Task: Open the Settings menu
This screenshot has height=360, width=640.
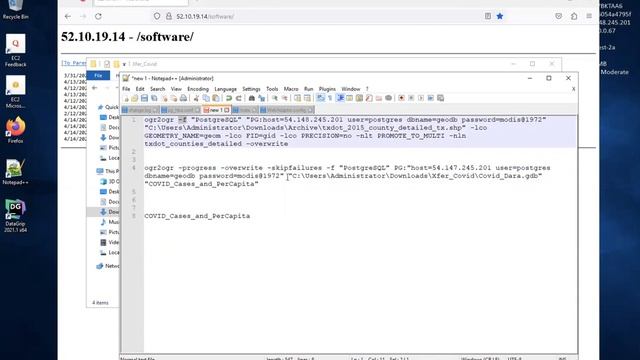Action: coord(251,89)
